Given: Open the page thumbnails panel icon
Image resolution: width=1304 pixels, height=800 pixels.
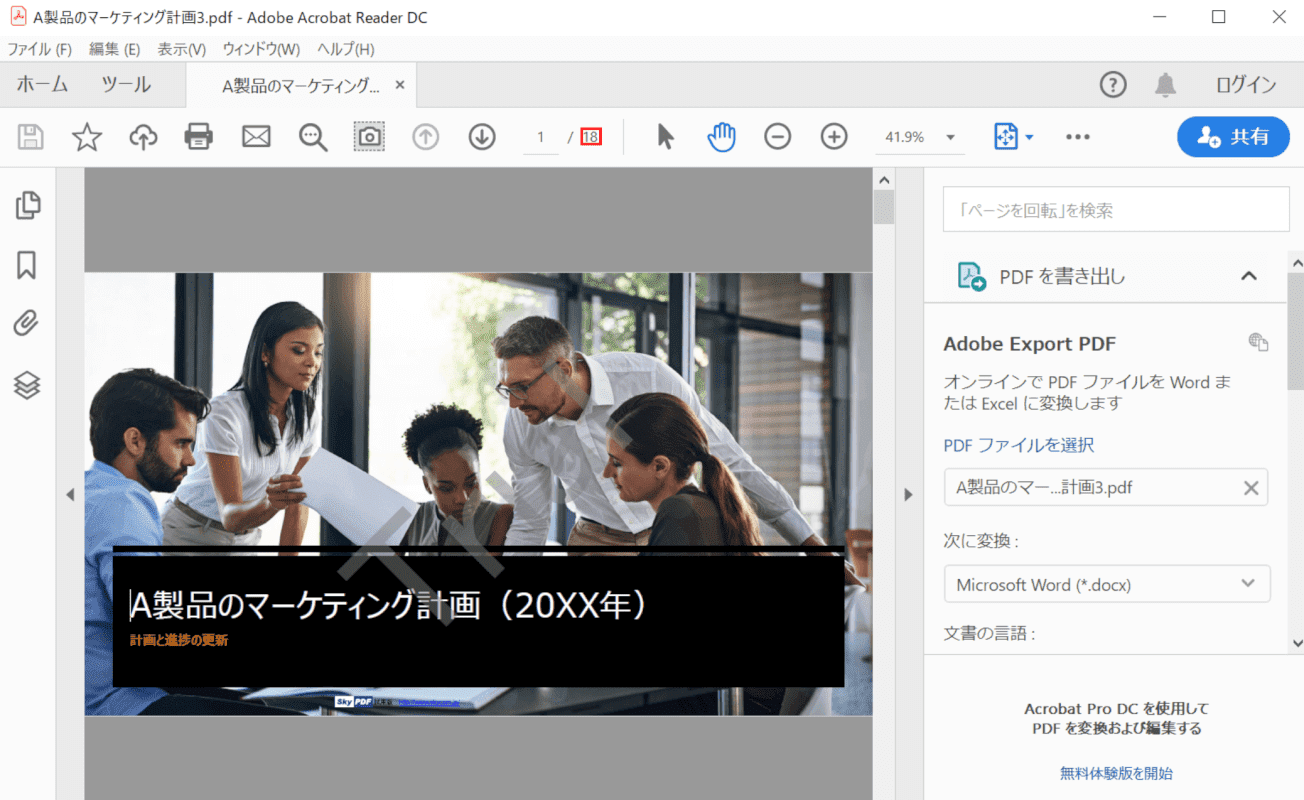Looking at the screenshot, I should (x=27, y=205).
